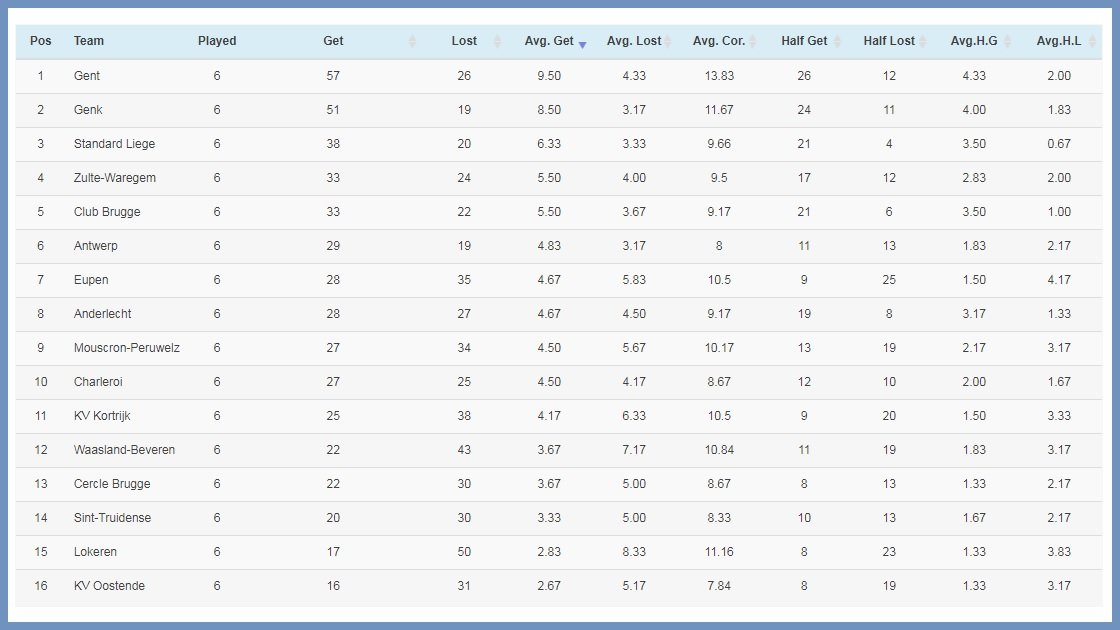Click Genk's Avg. Get value 8.50
The width and height of the screenshot is (1120, 630).
click(x=549, y=110)
